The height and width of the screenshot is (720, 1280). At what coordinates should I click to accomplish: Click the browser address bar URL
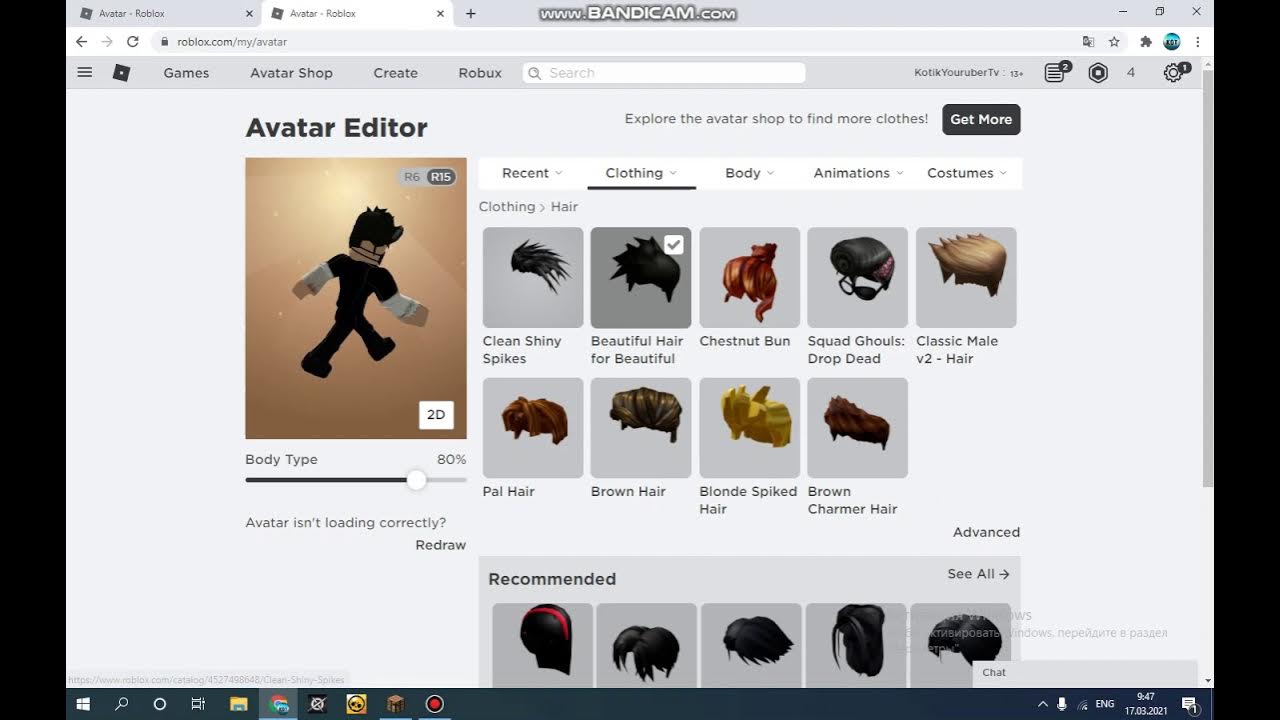coord(232,42)
